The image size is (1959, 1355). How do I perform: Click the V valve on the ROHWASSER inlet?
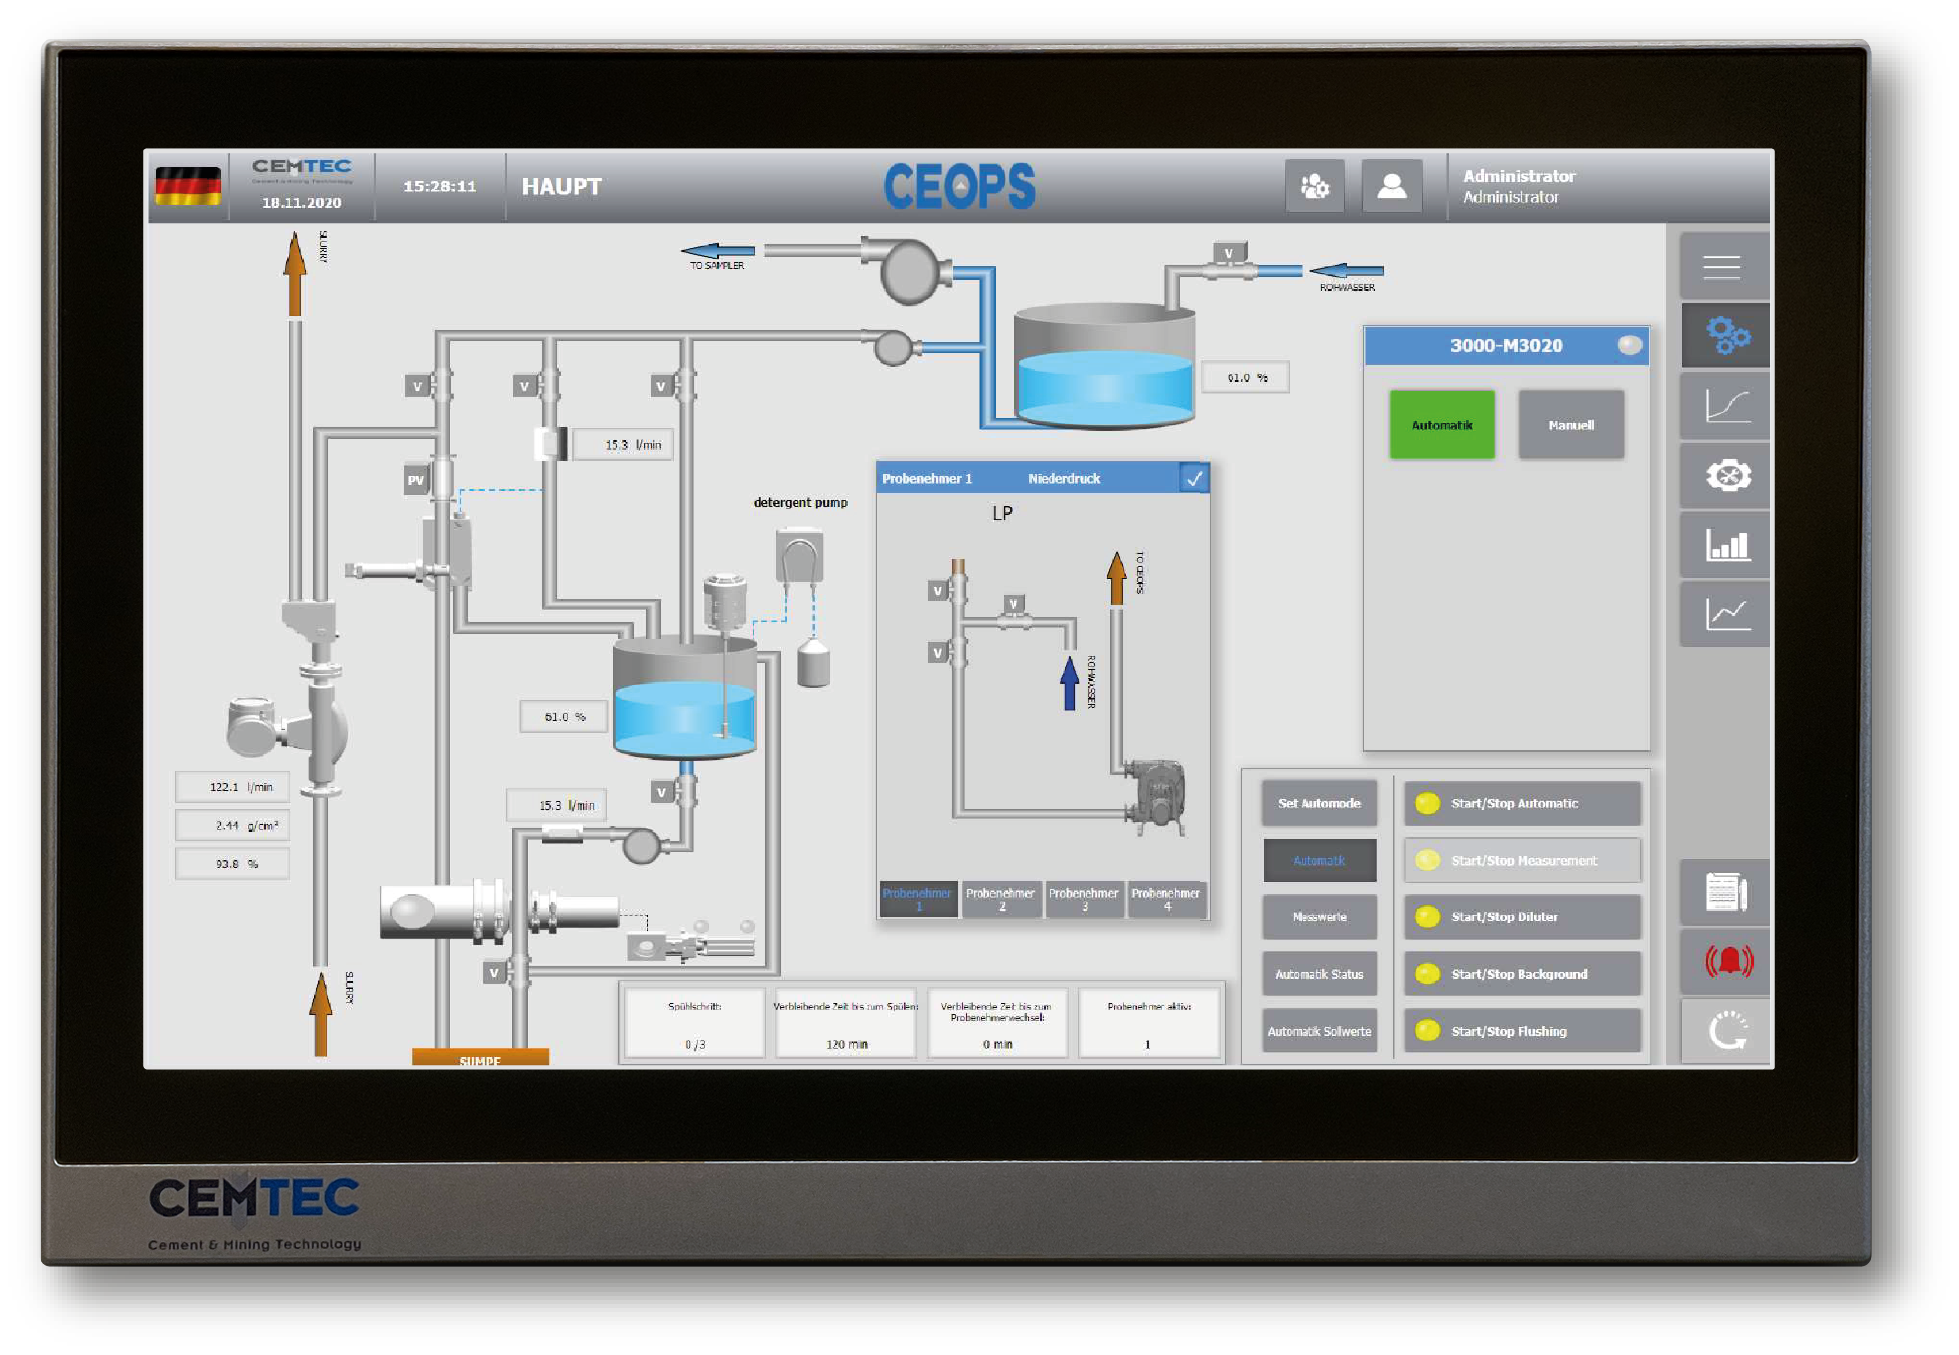(x=1229, y=253)
